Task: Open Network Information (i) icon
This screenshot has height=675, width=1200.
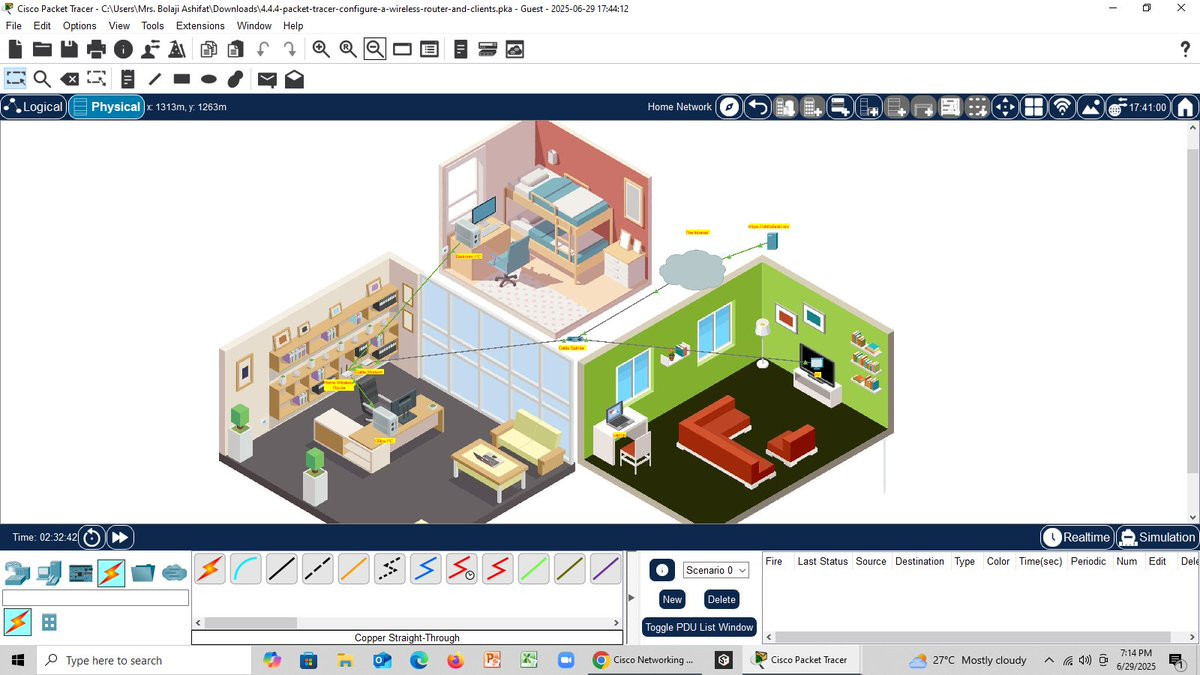Action: coord(123,49)
